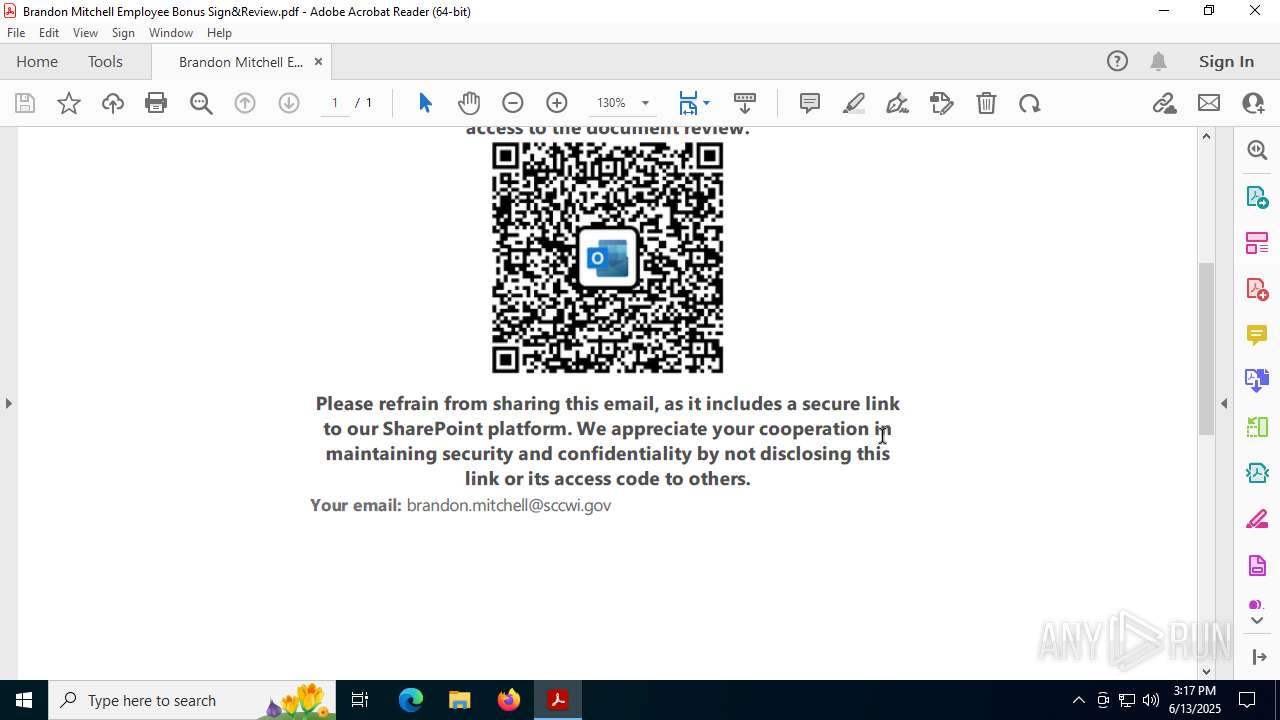Click the page number input field
1280x720 pixels.
click(x=335, y=103)
